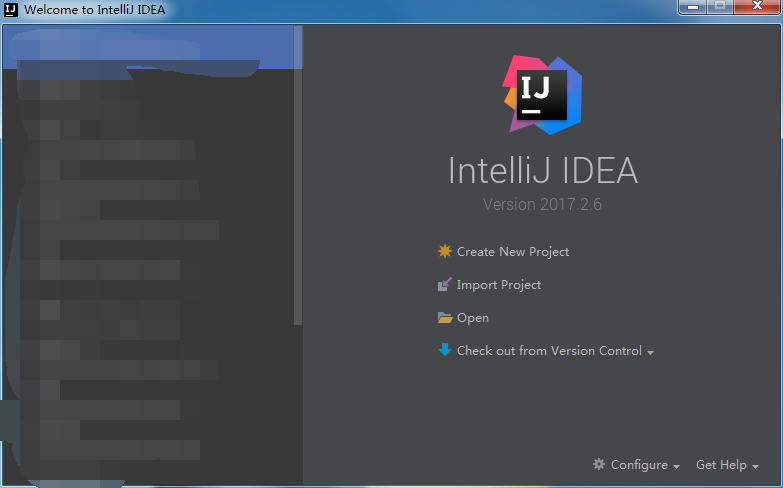Open the Configure menu label
This screenshot has width=783, height=488.
point(639,465)
